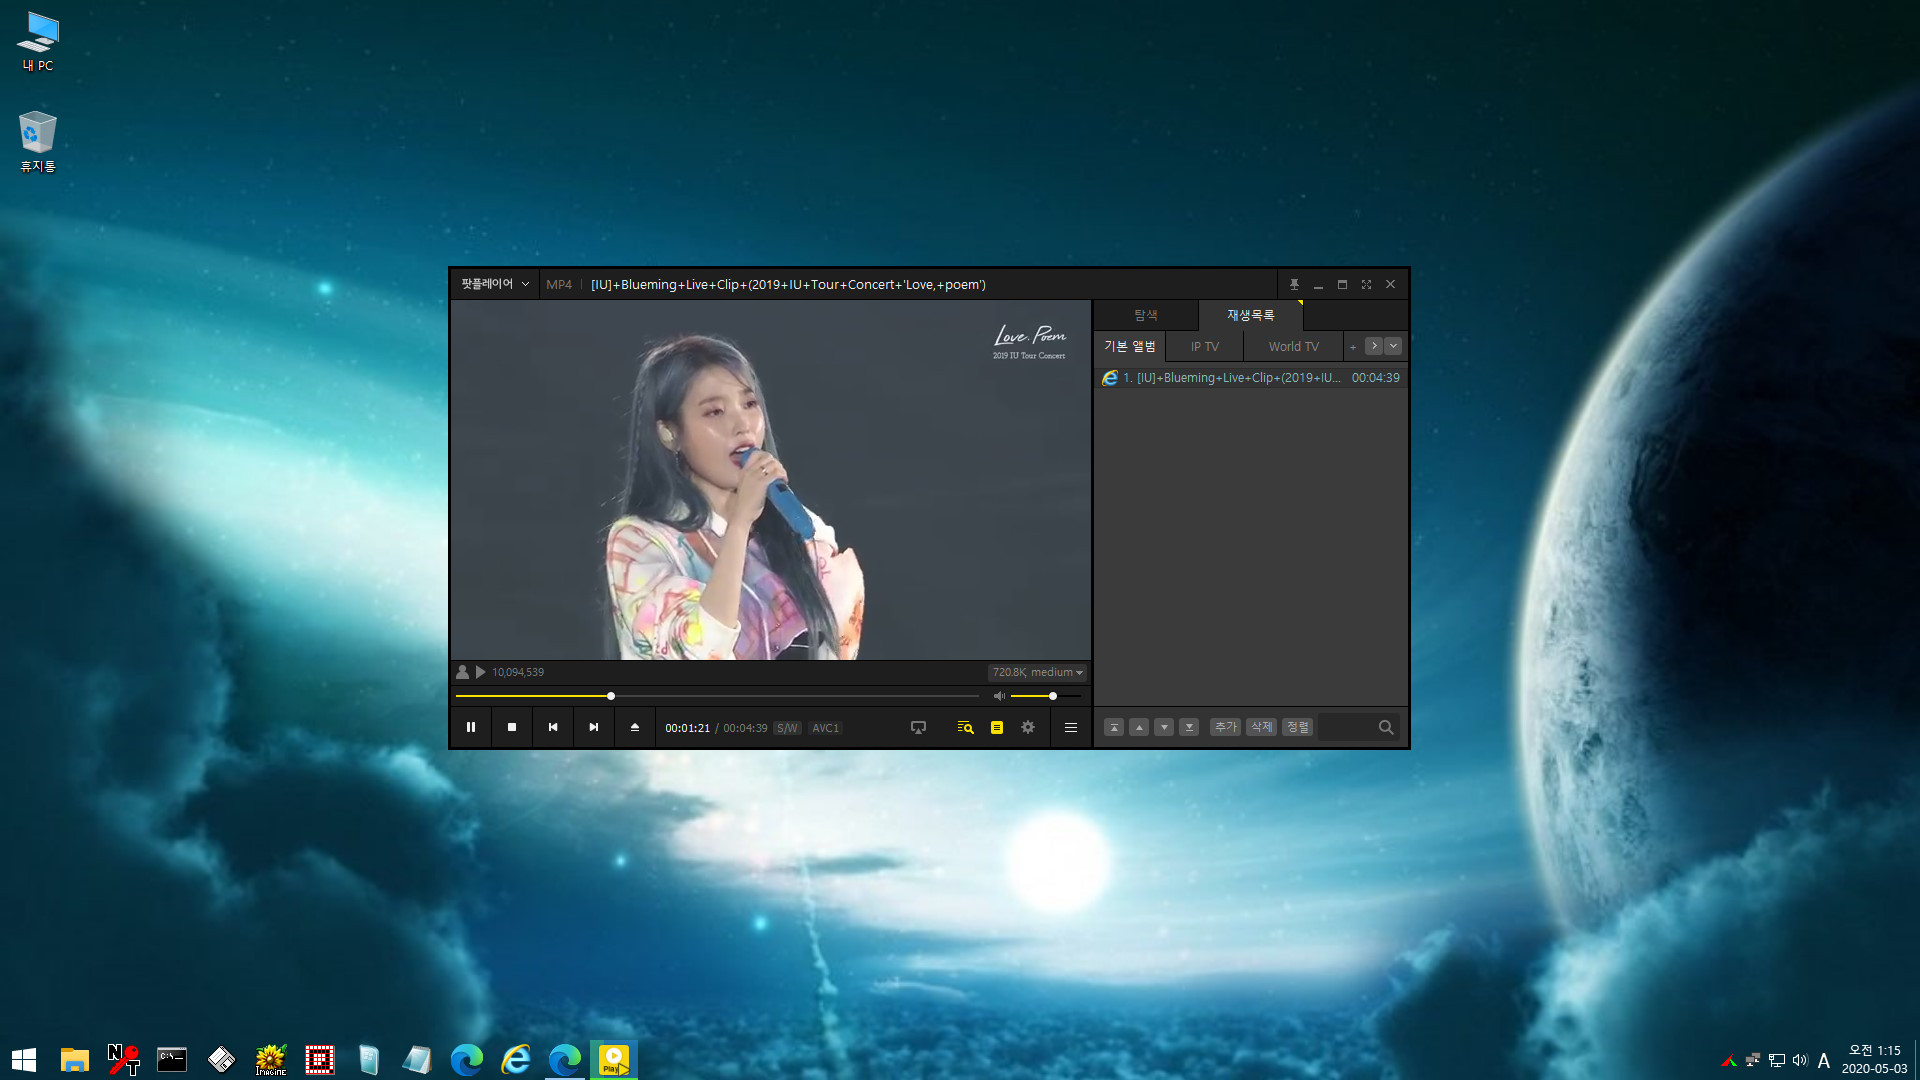Open the playlist search icon
The image size is (1920, 1080).
point(965,727)
